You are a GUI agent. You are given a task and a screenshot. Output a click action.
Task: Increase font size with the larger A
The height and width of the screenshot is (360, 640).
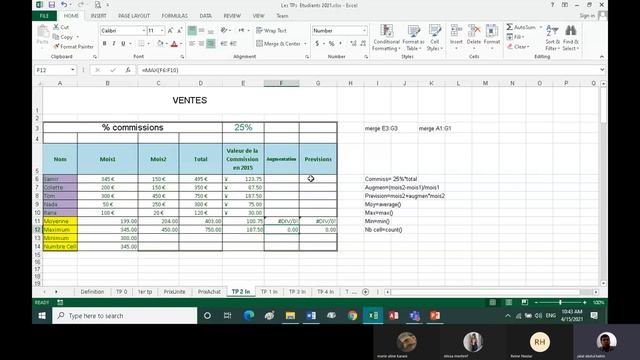[170, 31]
